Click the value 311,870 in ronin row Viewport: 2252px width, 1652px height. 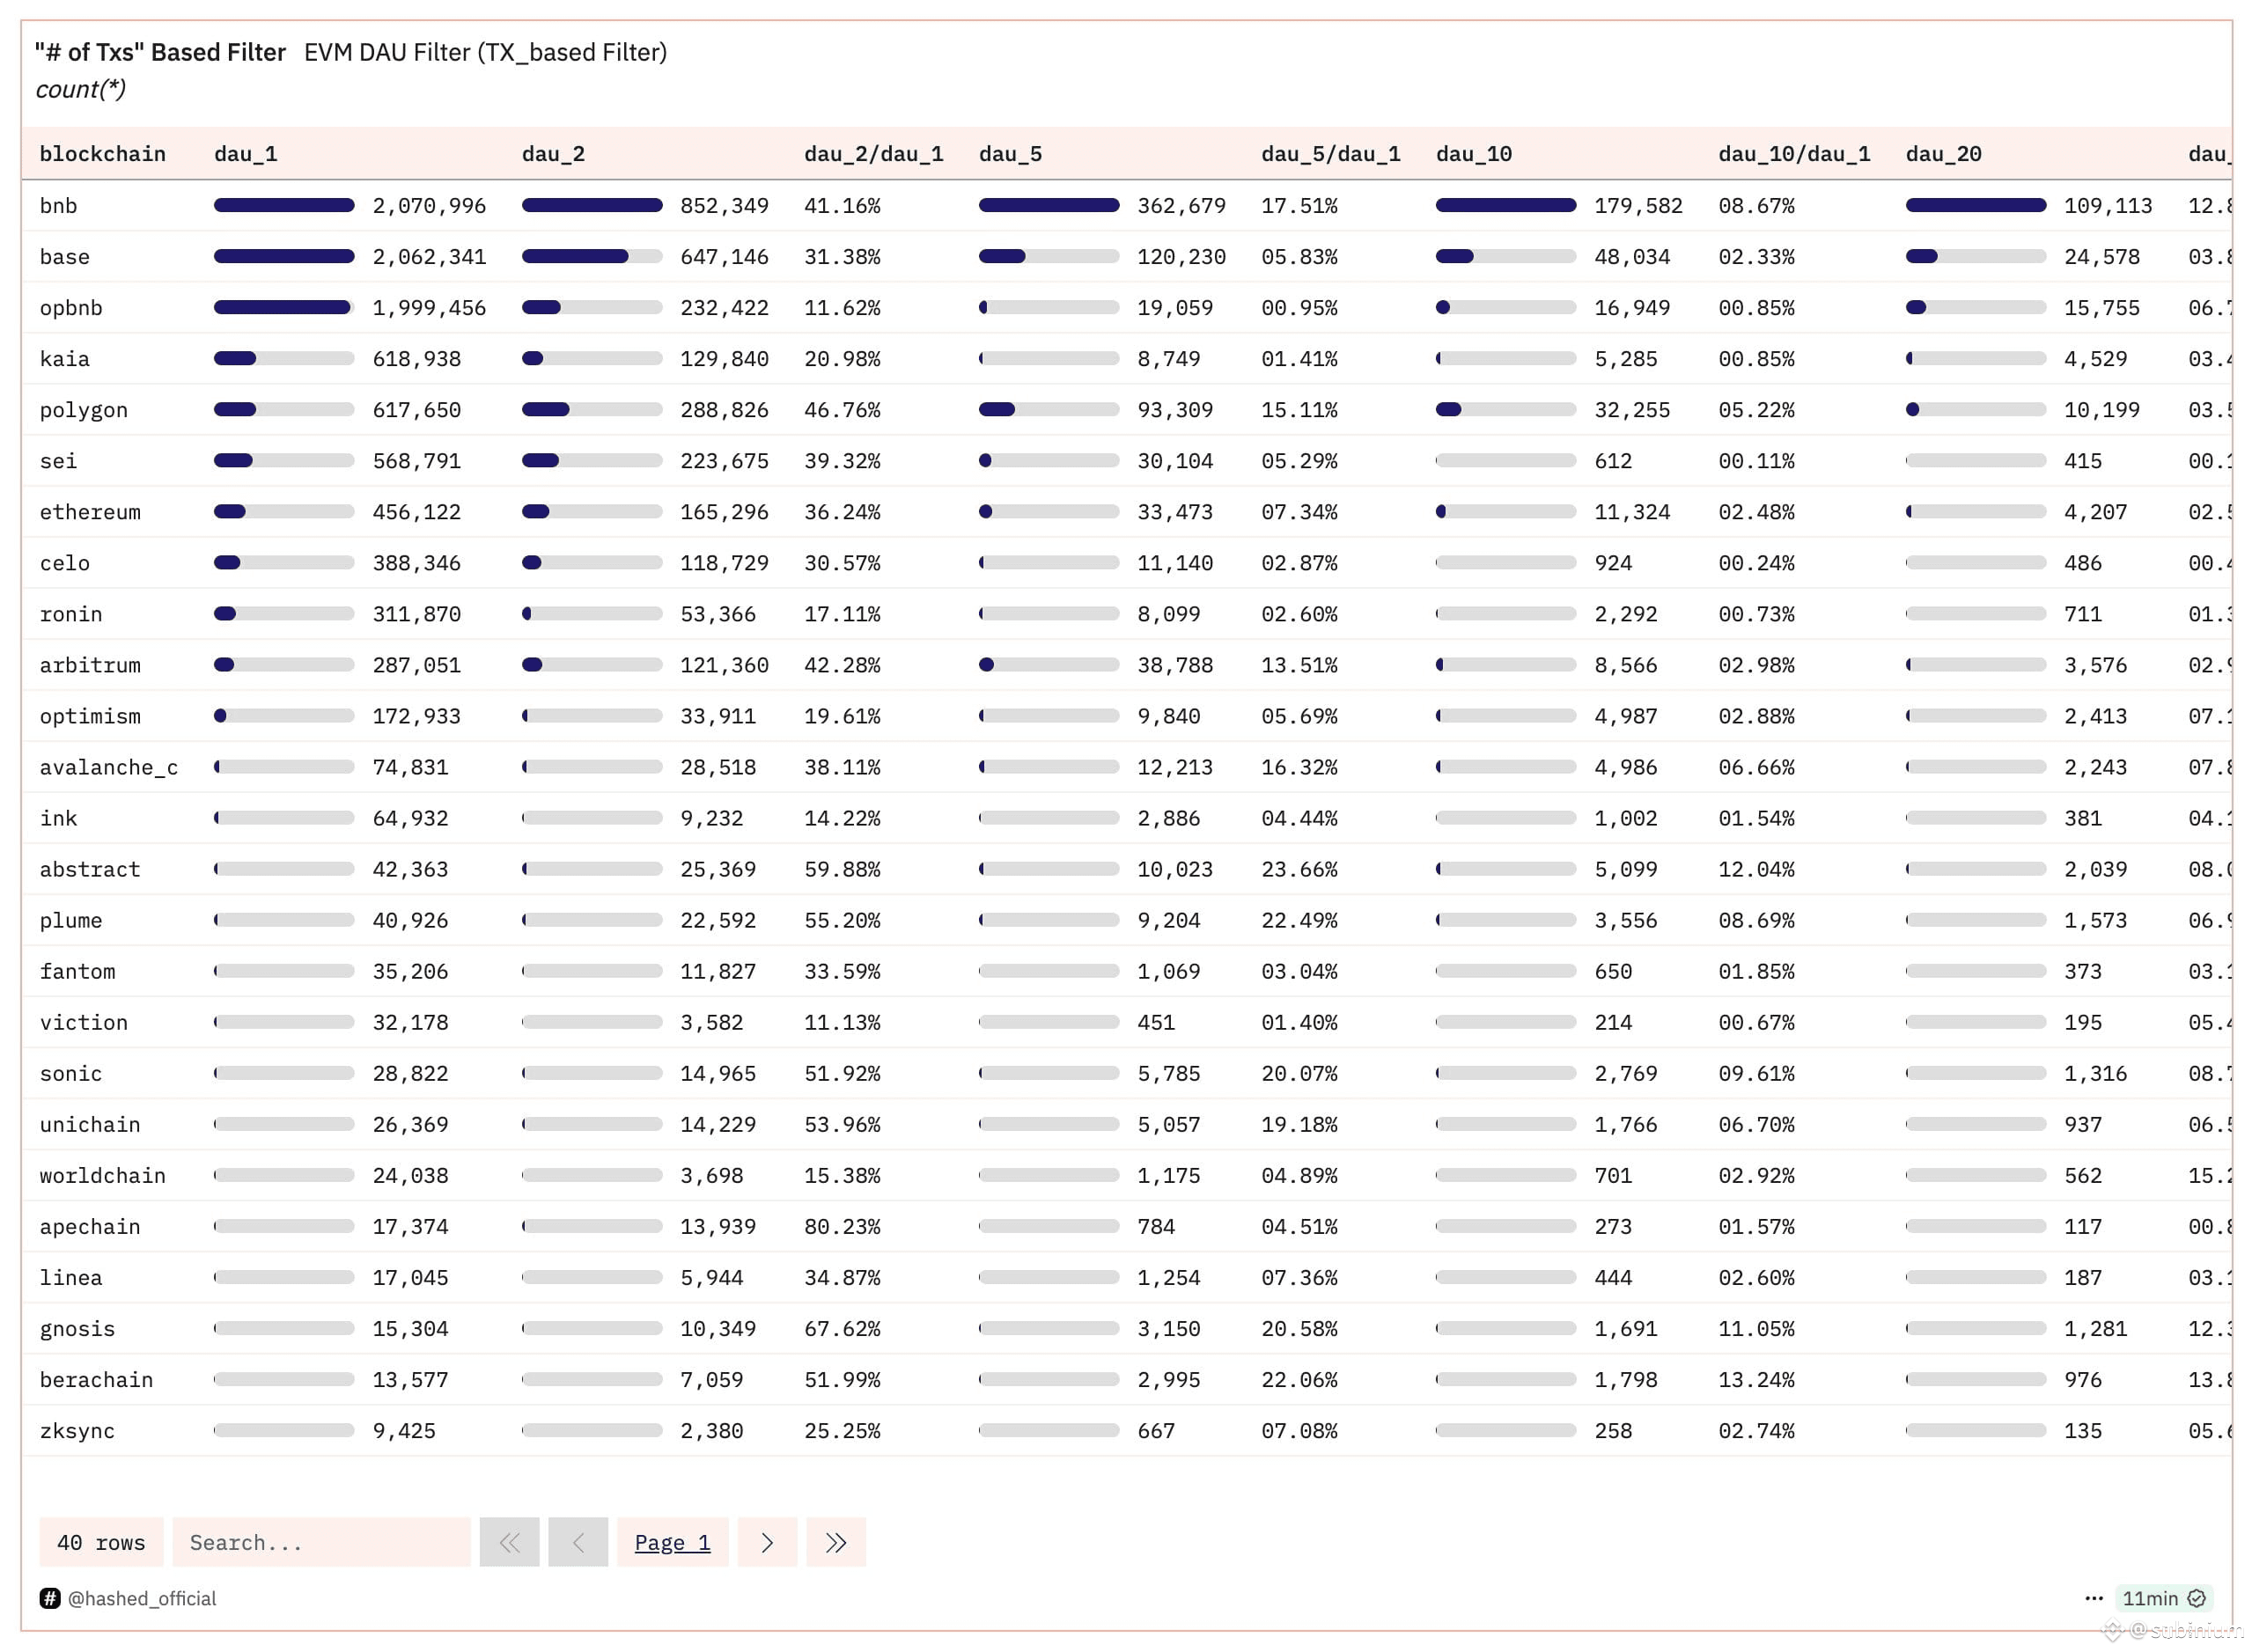pyautogui.click(x=416, y=613)
